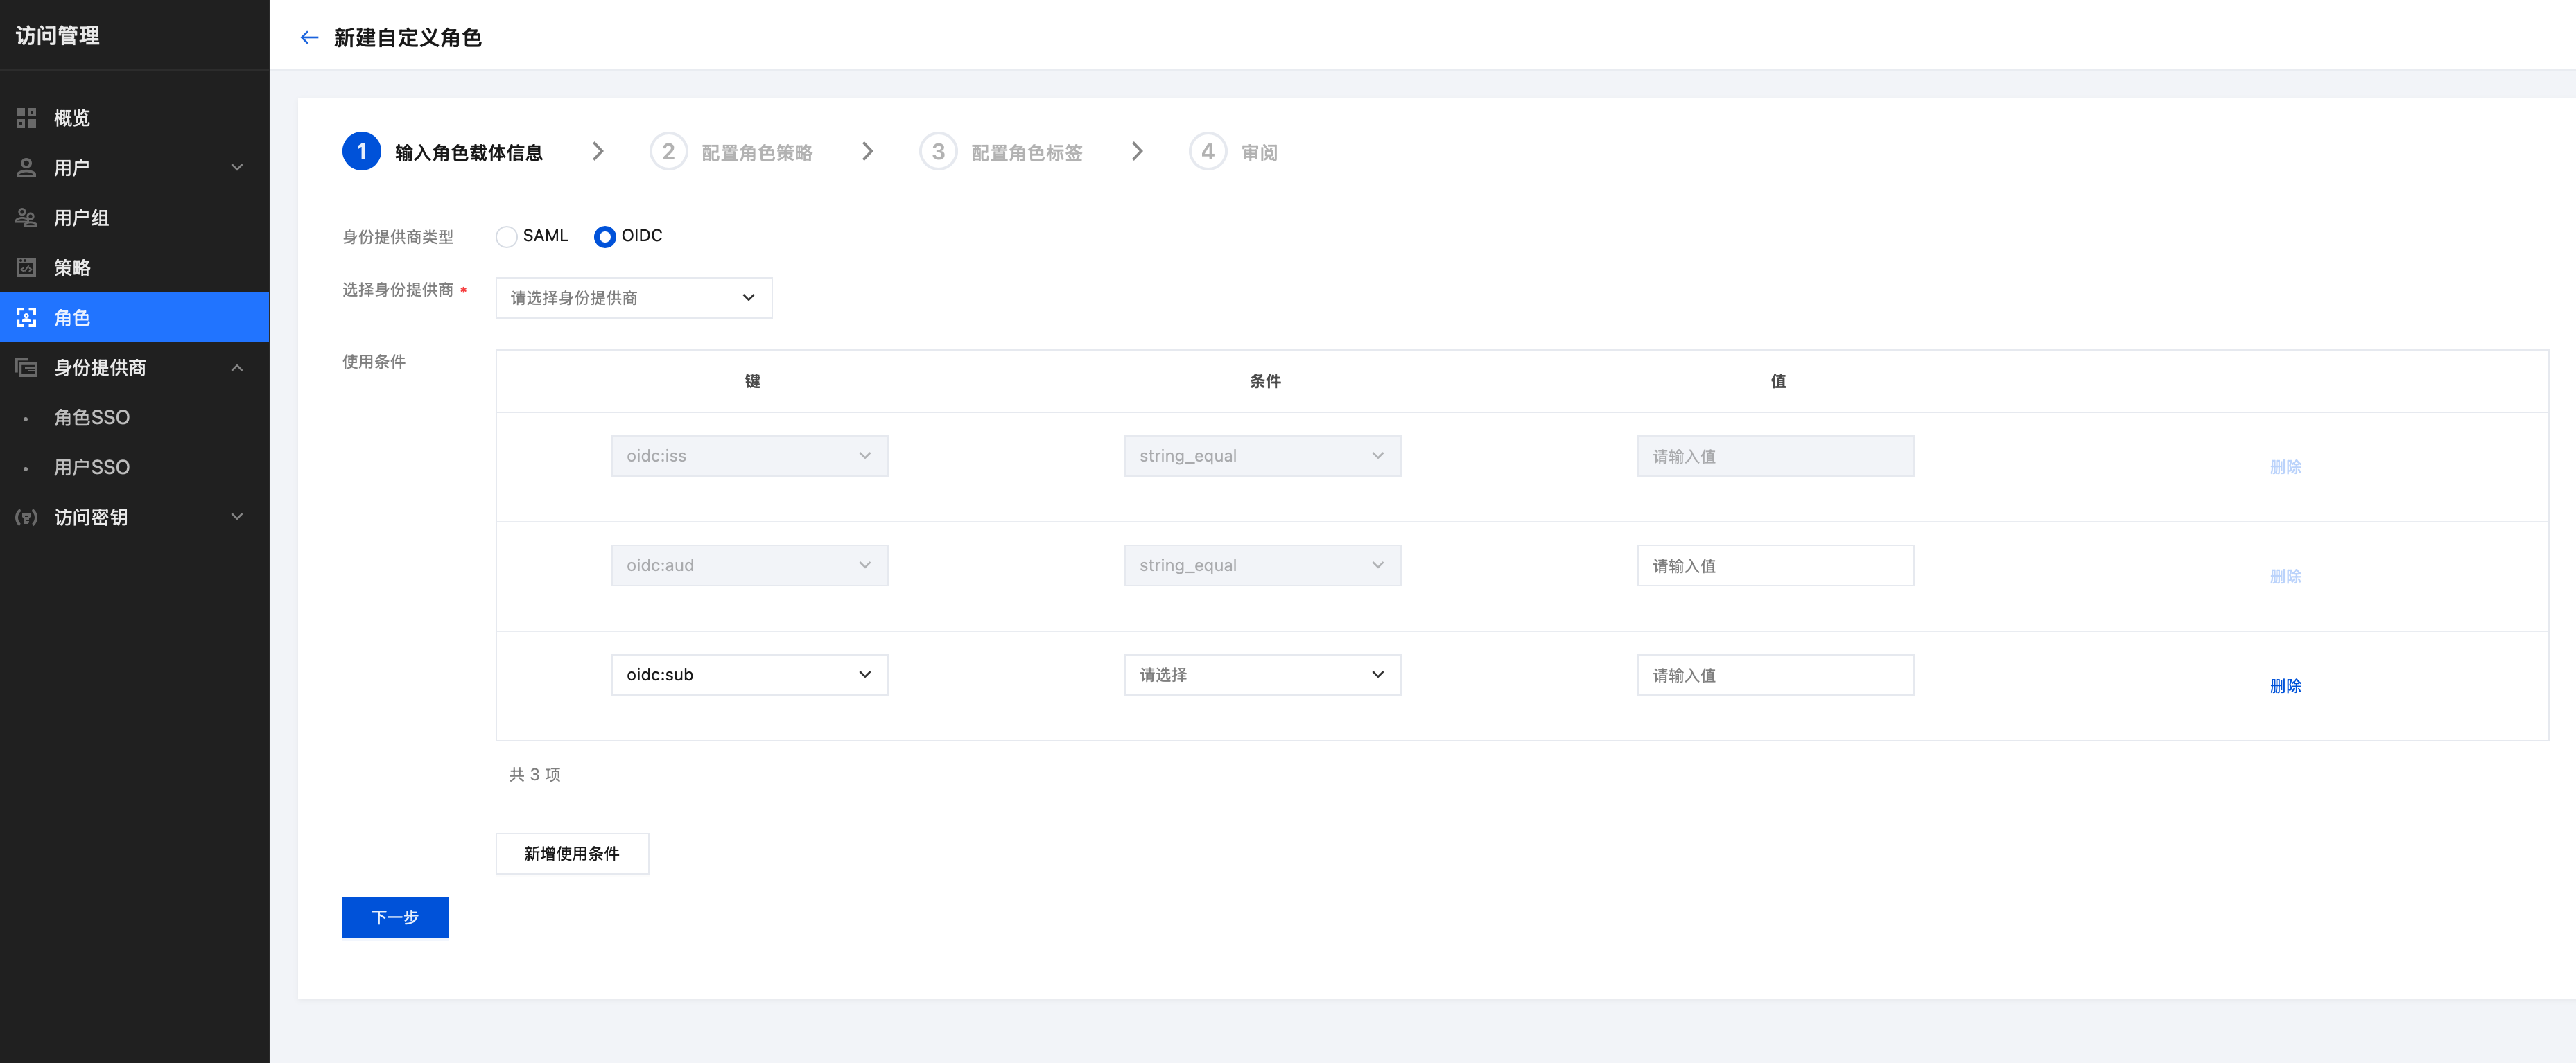Click the 访问密钥 key icon in the sidebar
The image size is (2576, 1063).
[27, 517]
